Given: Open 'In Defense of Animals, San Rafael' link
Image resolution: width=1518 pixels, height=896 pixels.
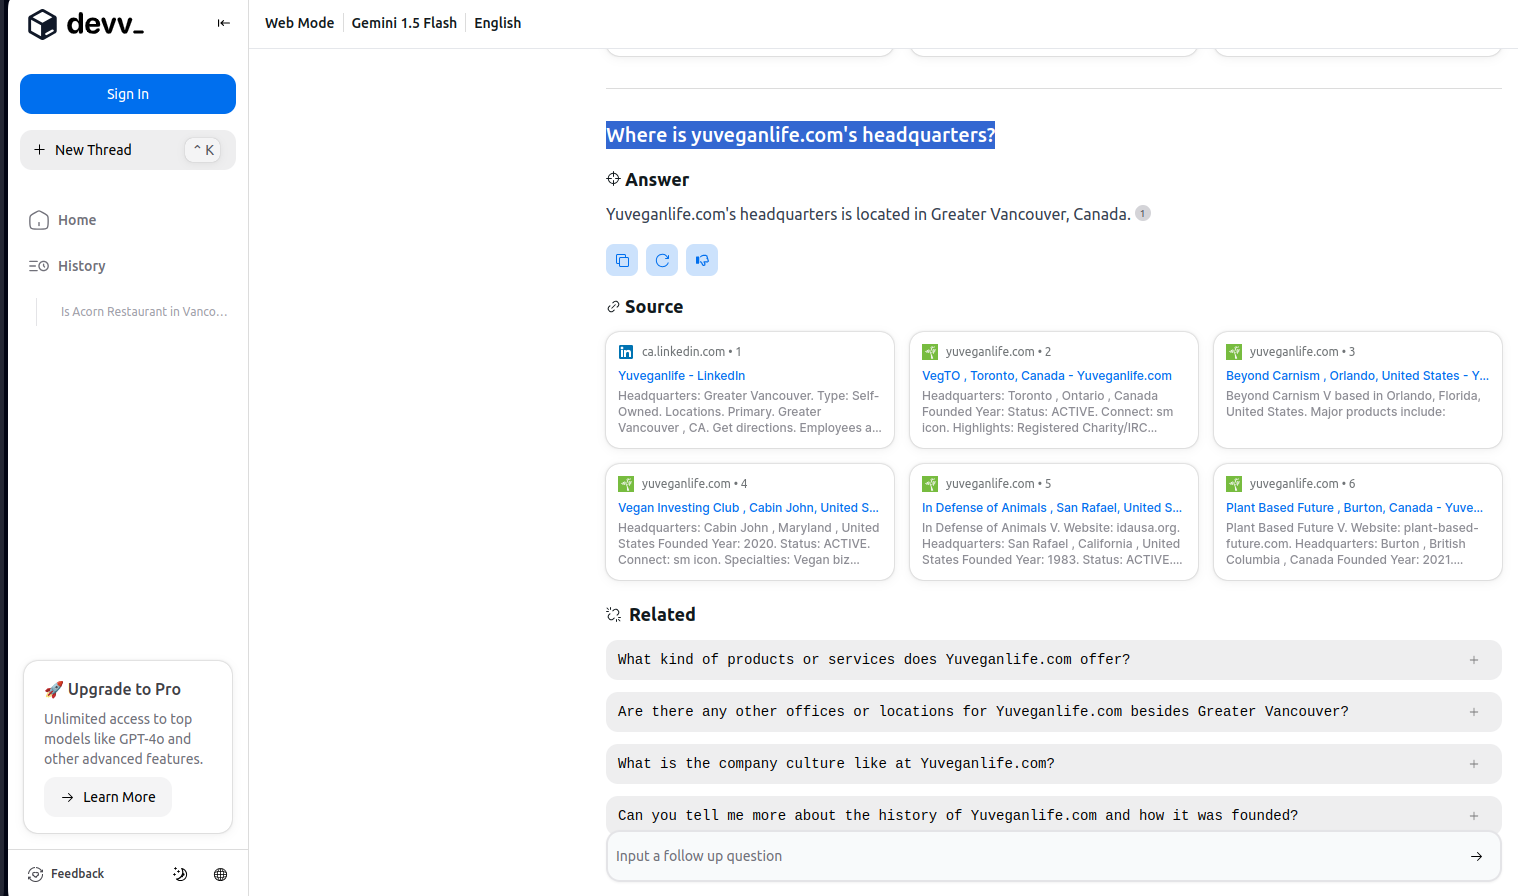Looking at the screenshot, I should [x=1052, y=508].
